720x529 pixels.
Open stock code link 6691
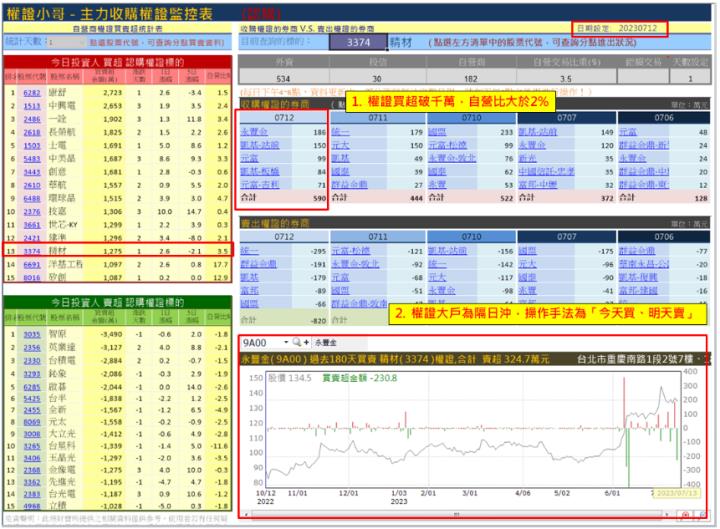32,264
